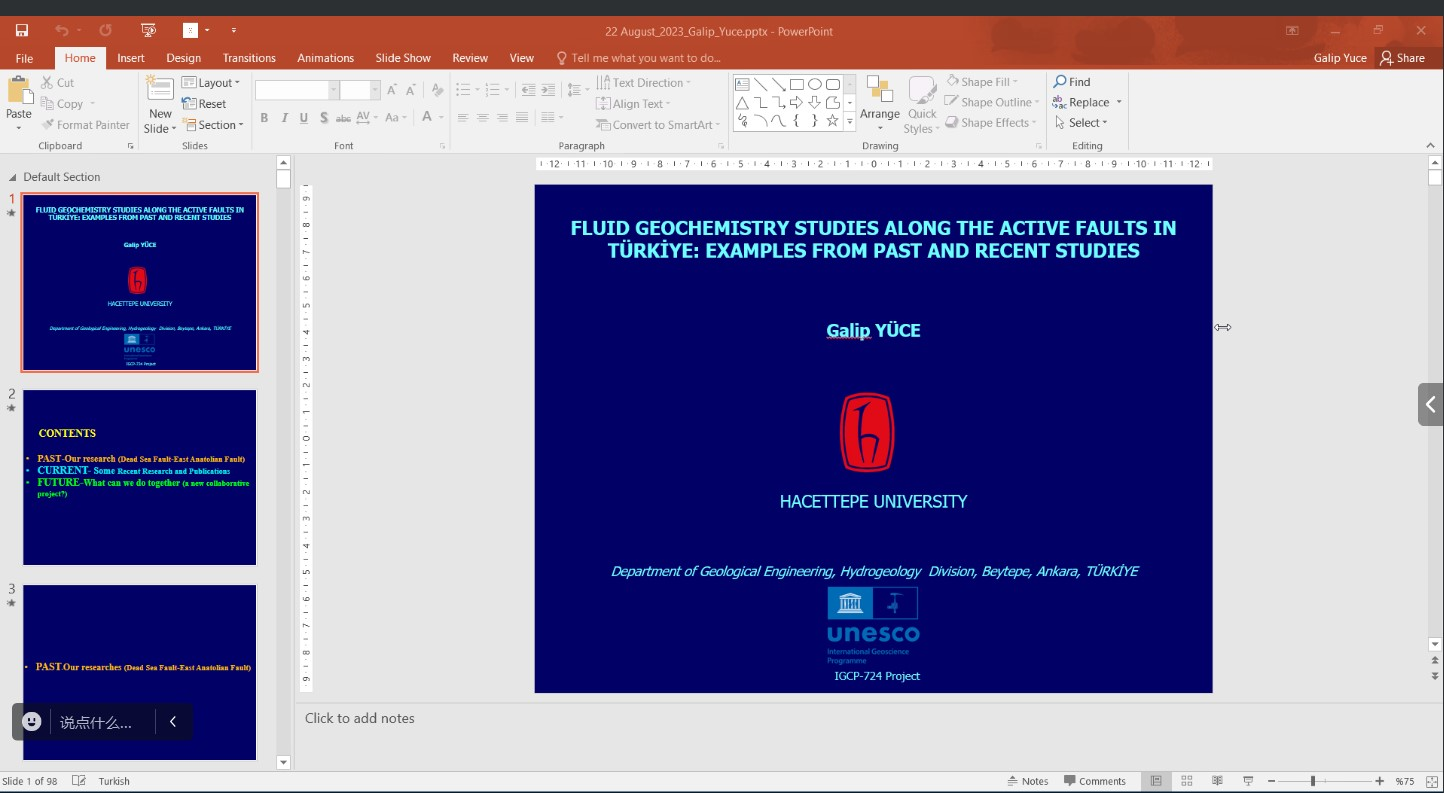Switch to Slide Sorter view
Image resolution: width=1444 pixels, height=793 pixels.
click(1187, 781)
